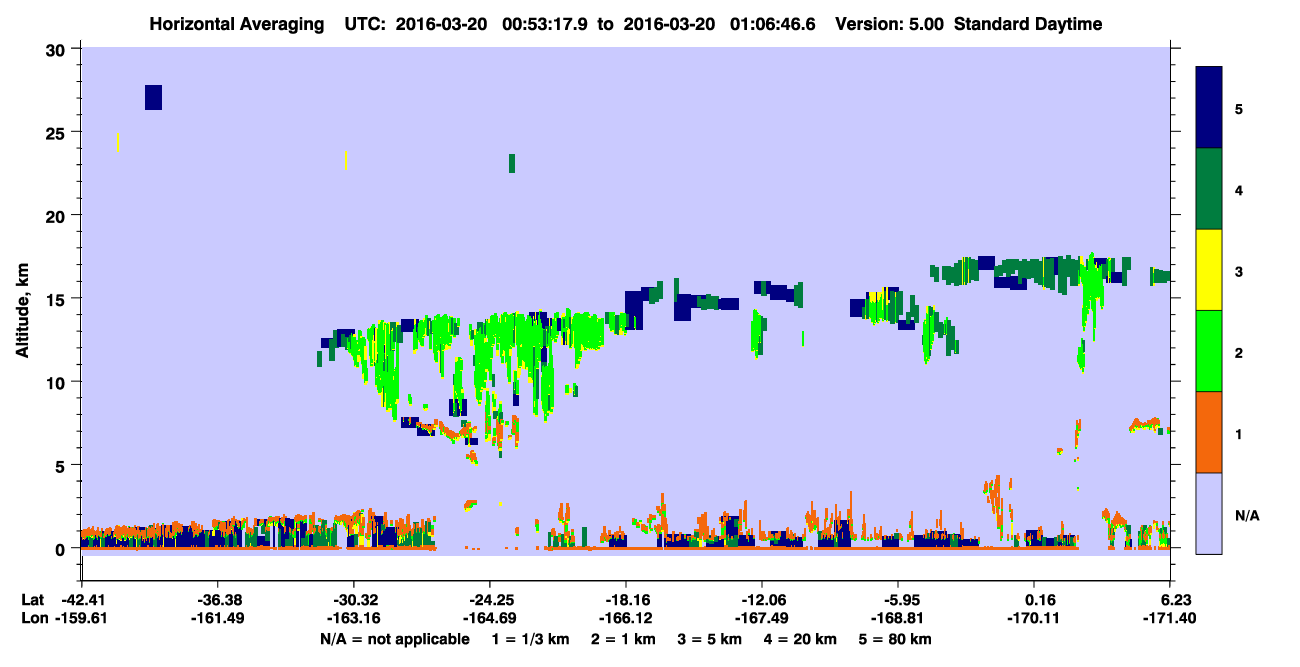Click 'Version: 5.00' in the header
The width and height of the screenshot is (1300, 667).
[x=890, y=24]
